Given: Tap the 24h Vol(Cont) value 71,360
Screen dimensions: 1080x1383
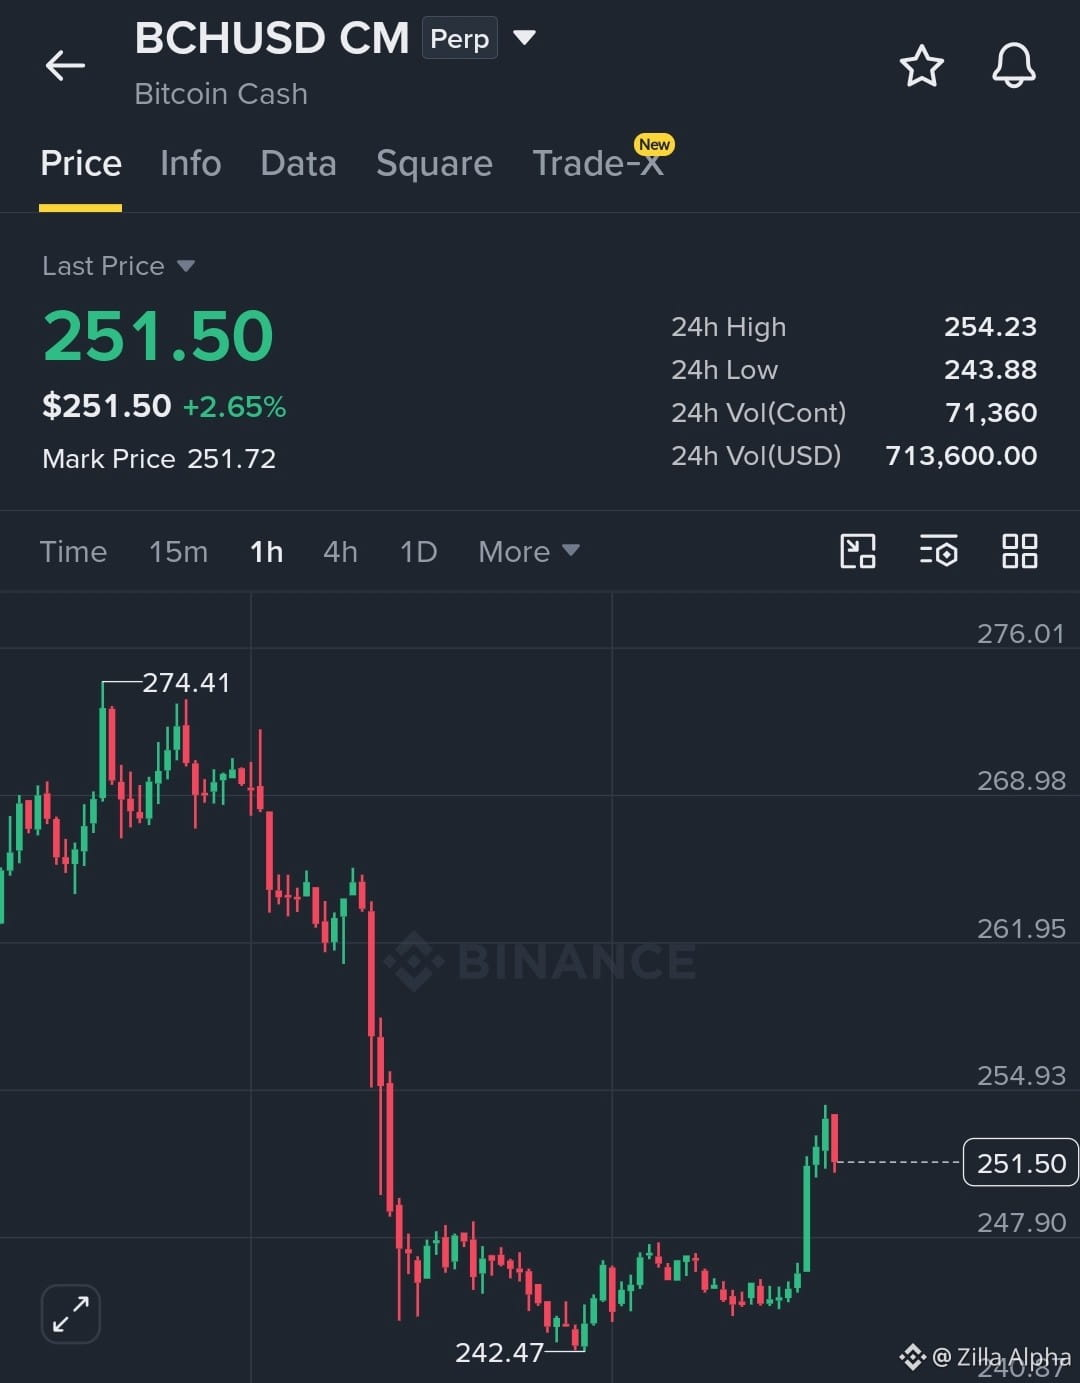Looking at the screenshot, I should click(991, 413).
